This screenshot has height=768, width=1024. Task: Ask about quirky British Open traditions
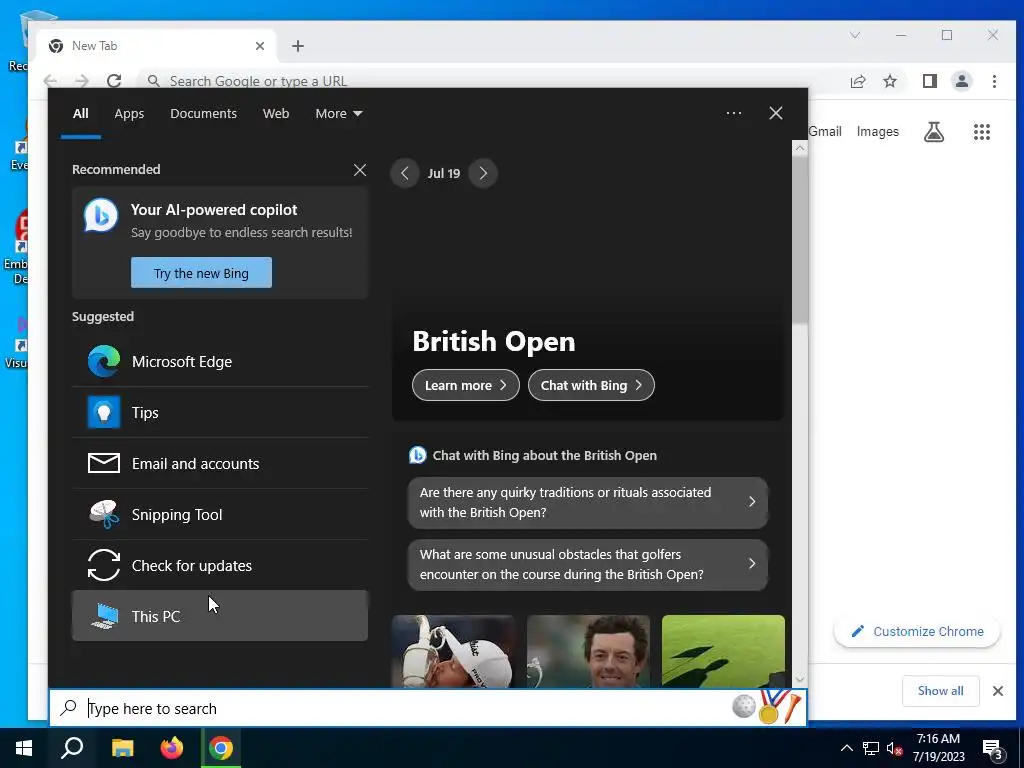coord(588,502)
